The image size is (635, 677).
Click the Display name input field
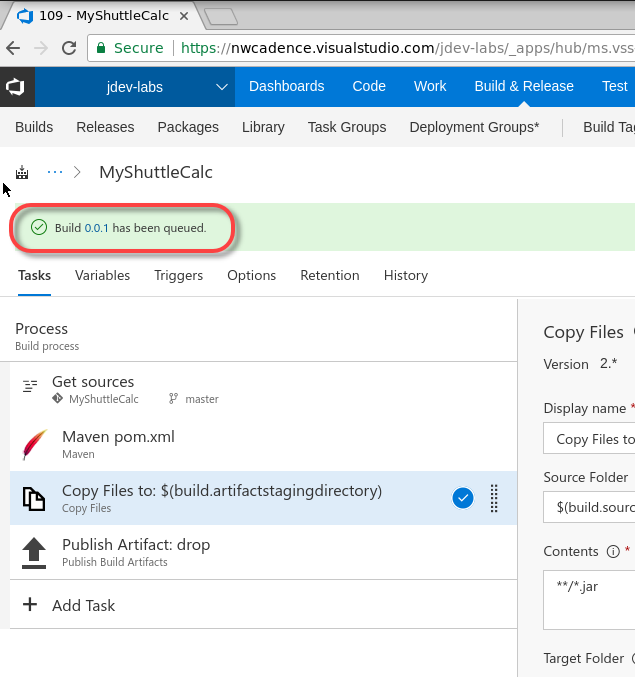pos(589,439)
